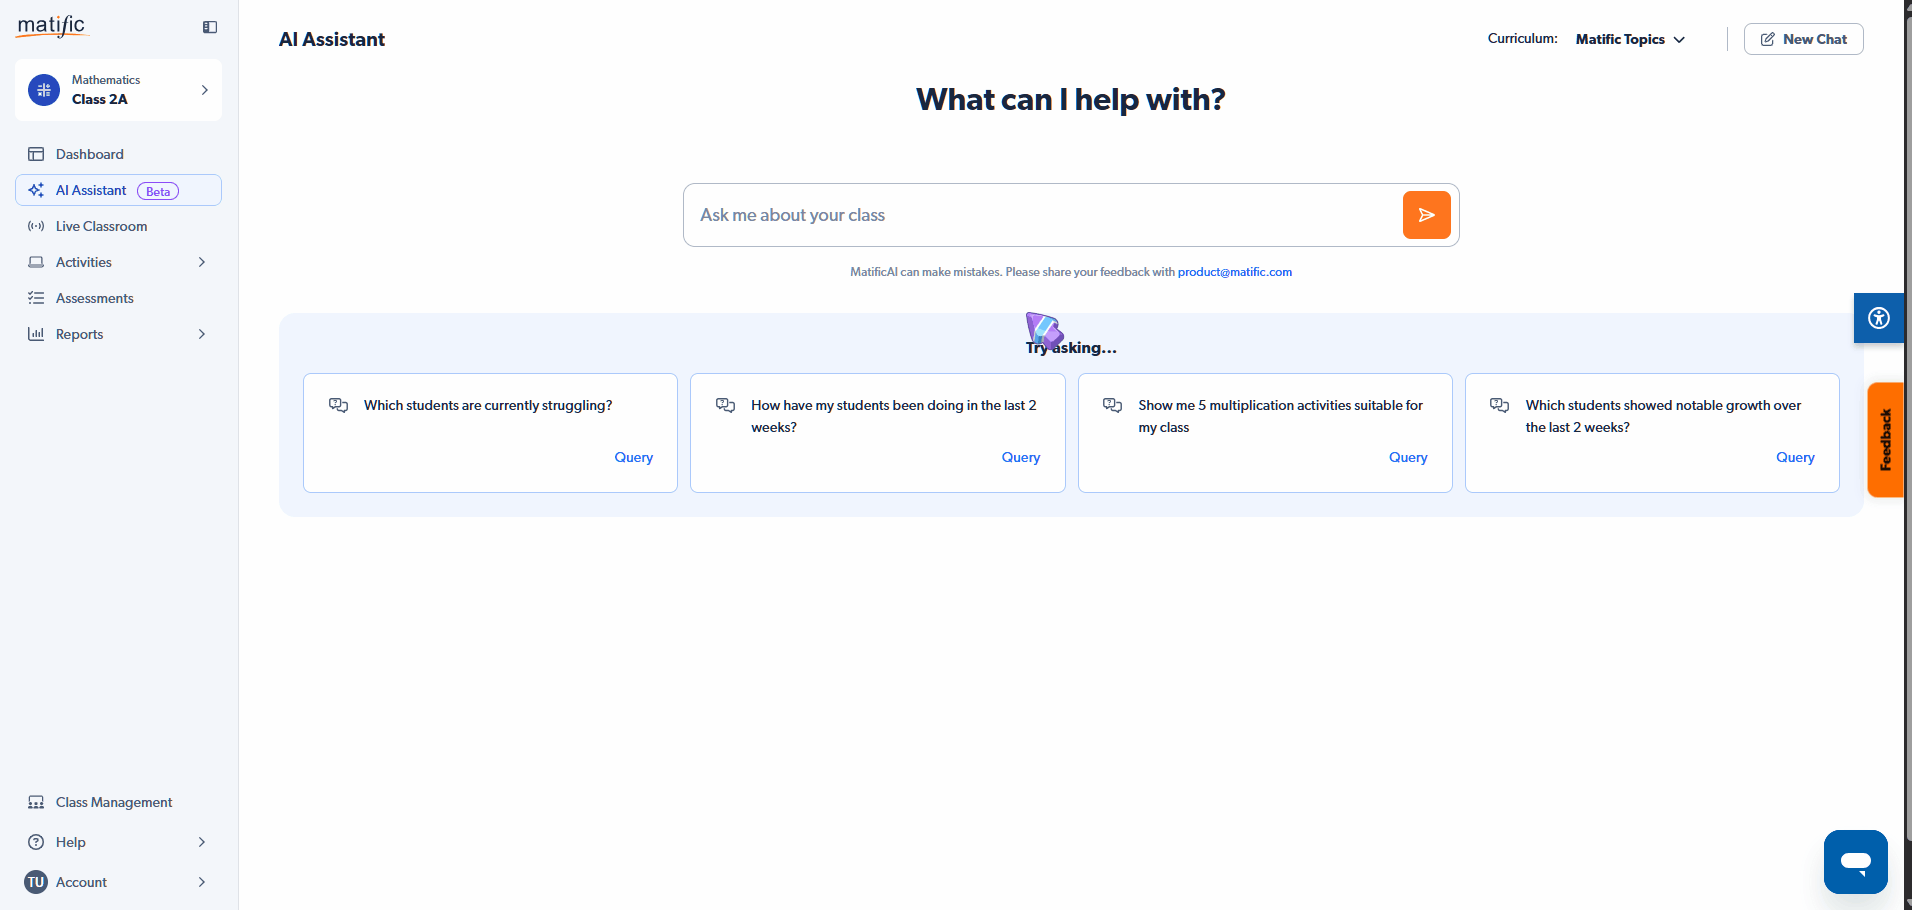Open Class Management via its icon

pos(36,801)
